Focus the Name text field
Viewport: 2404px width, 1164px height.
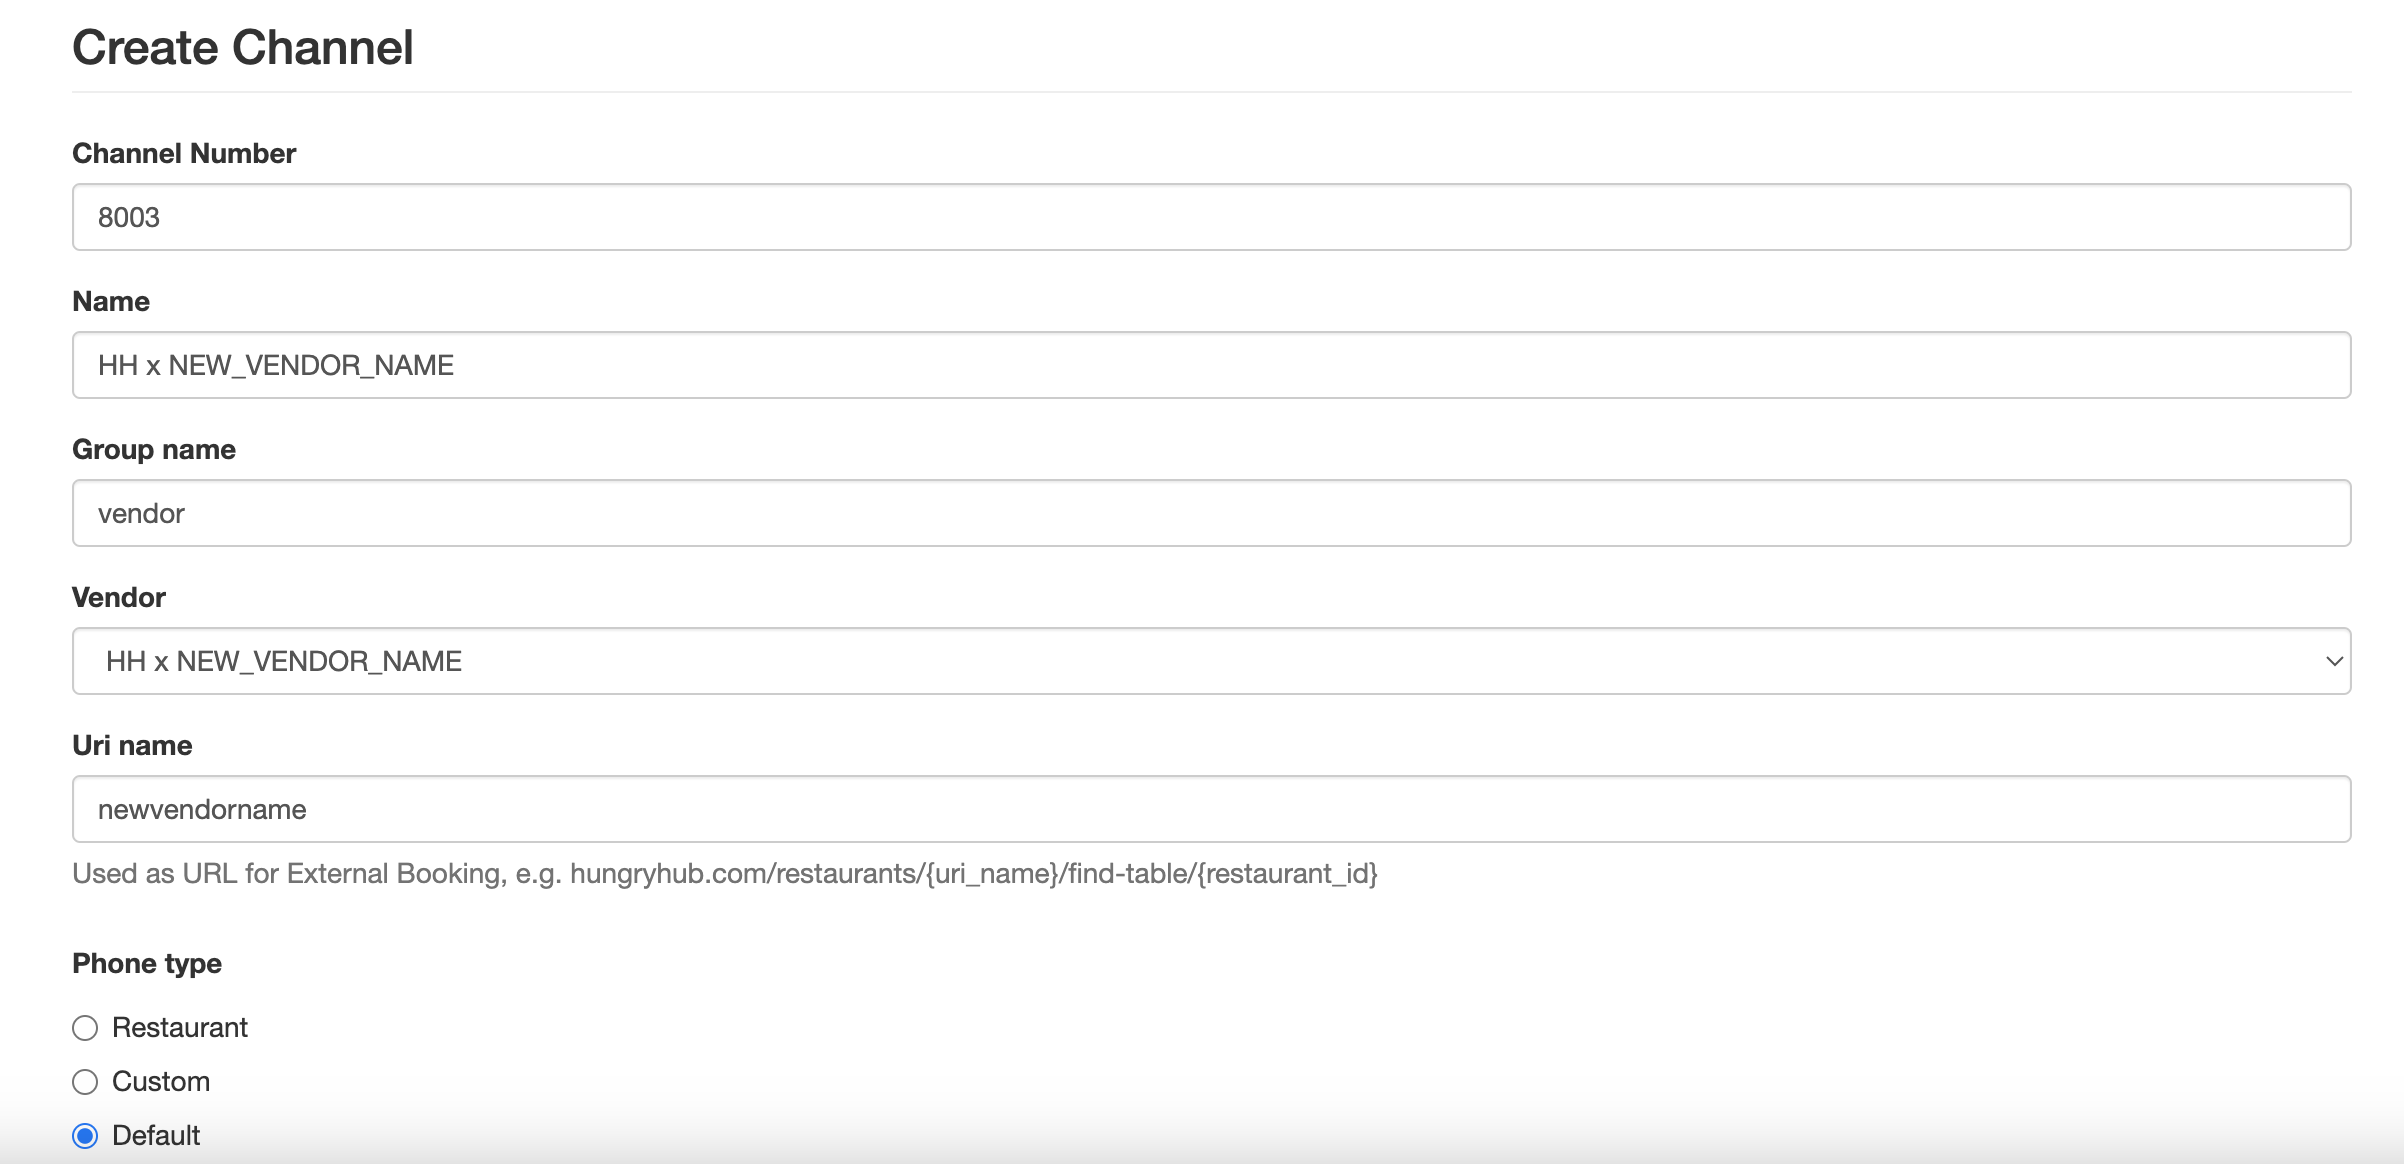1210,365
